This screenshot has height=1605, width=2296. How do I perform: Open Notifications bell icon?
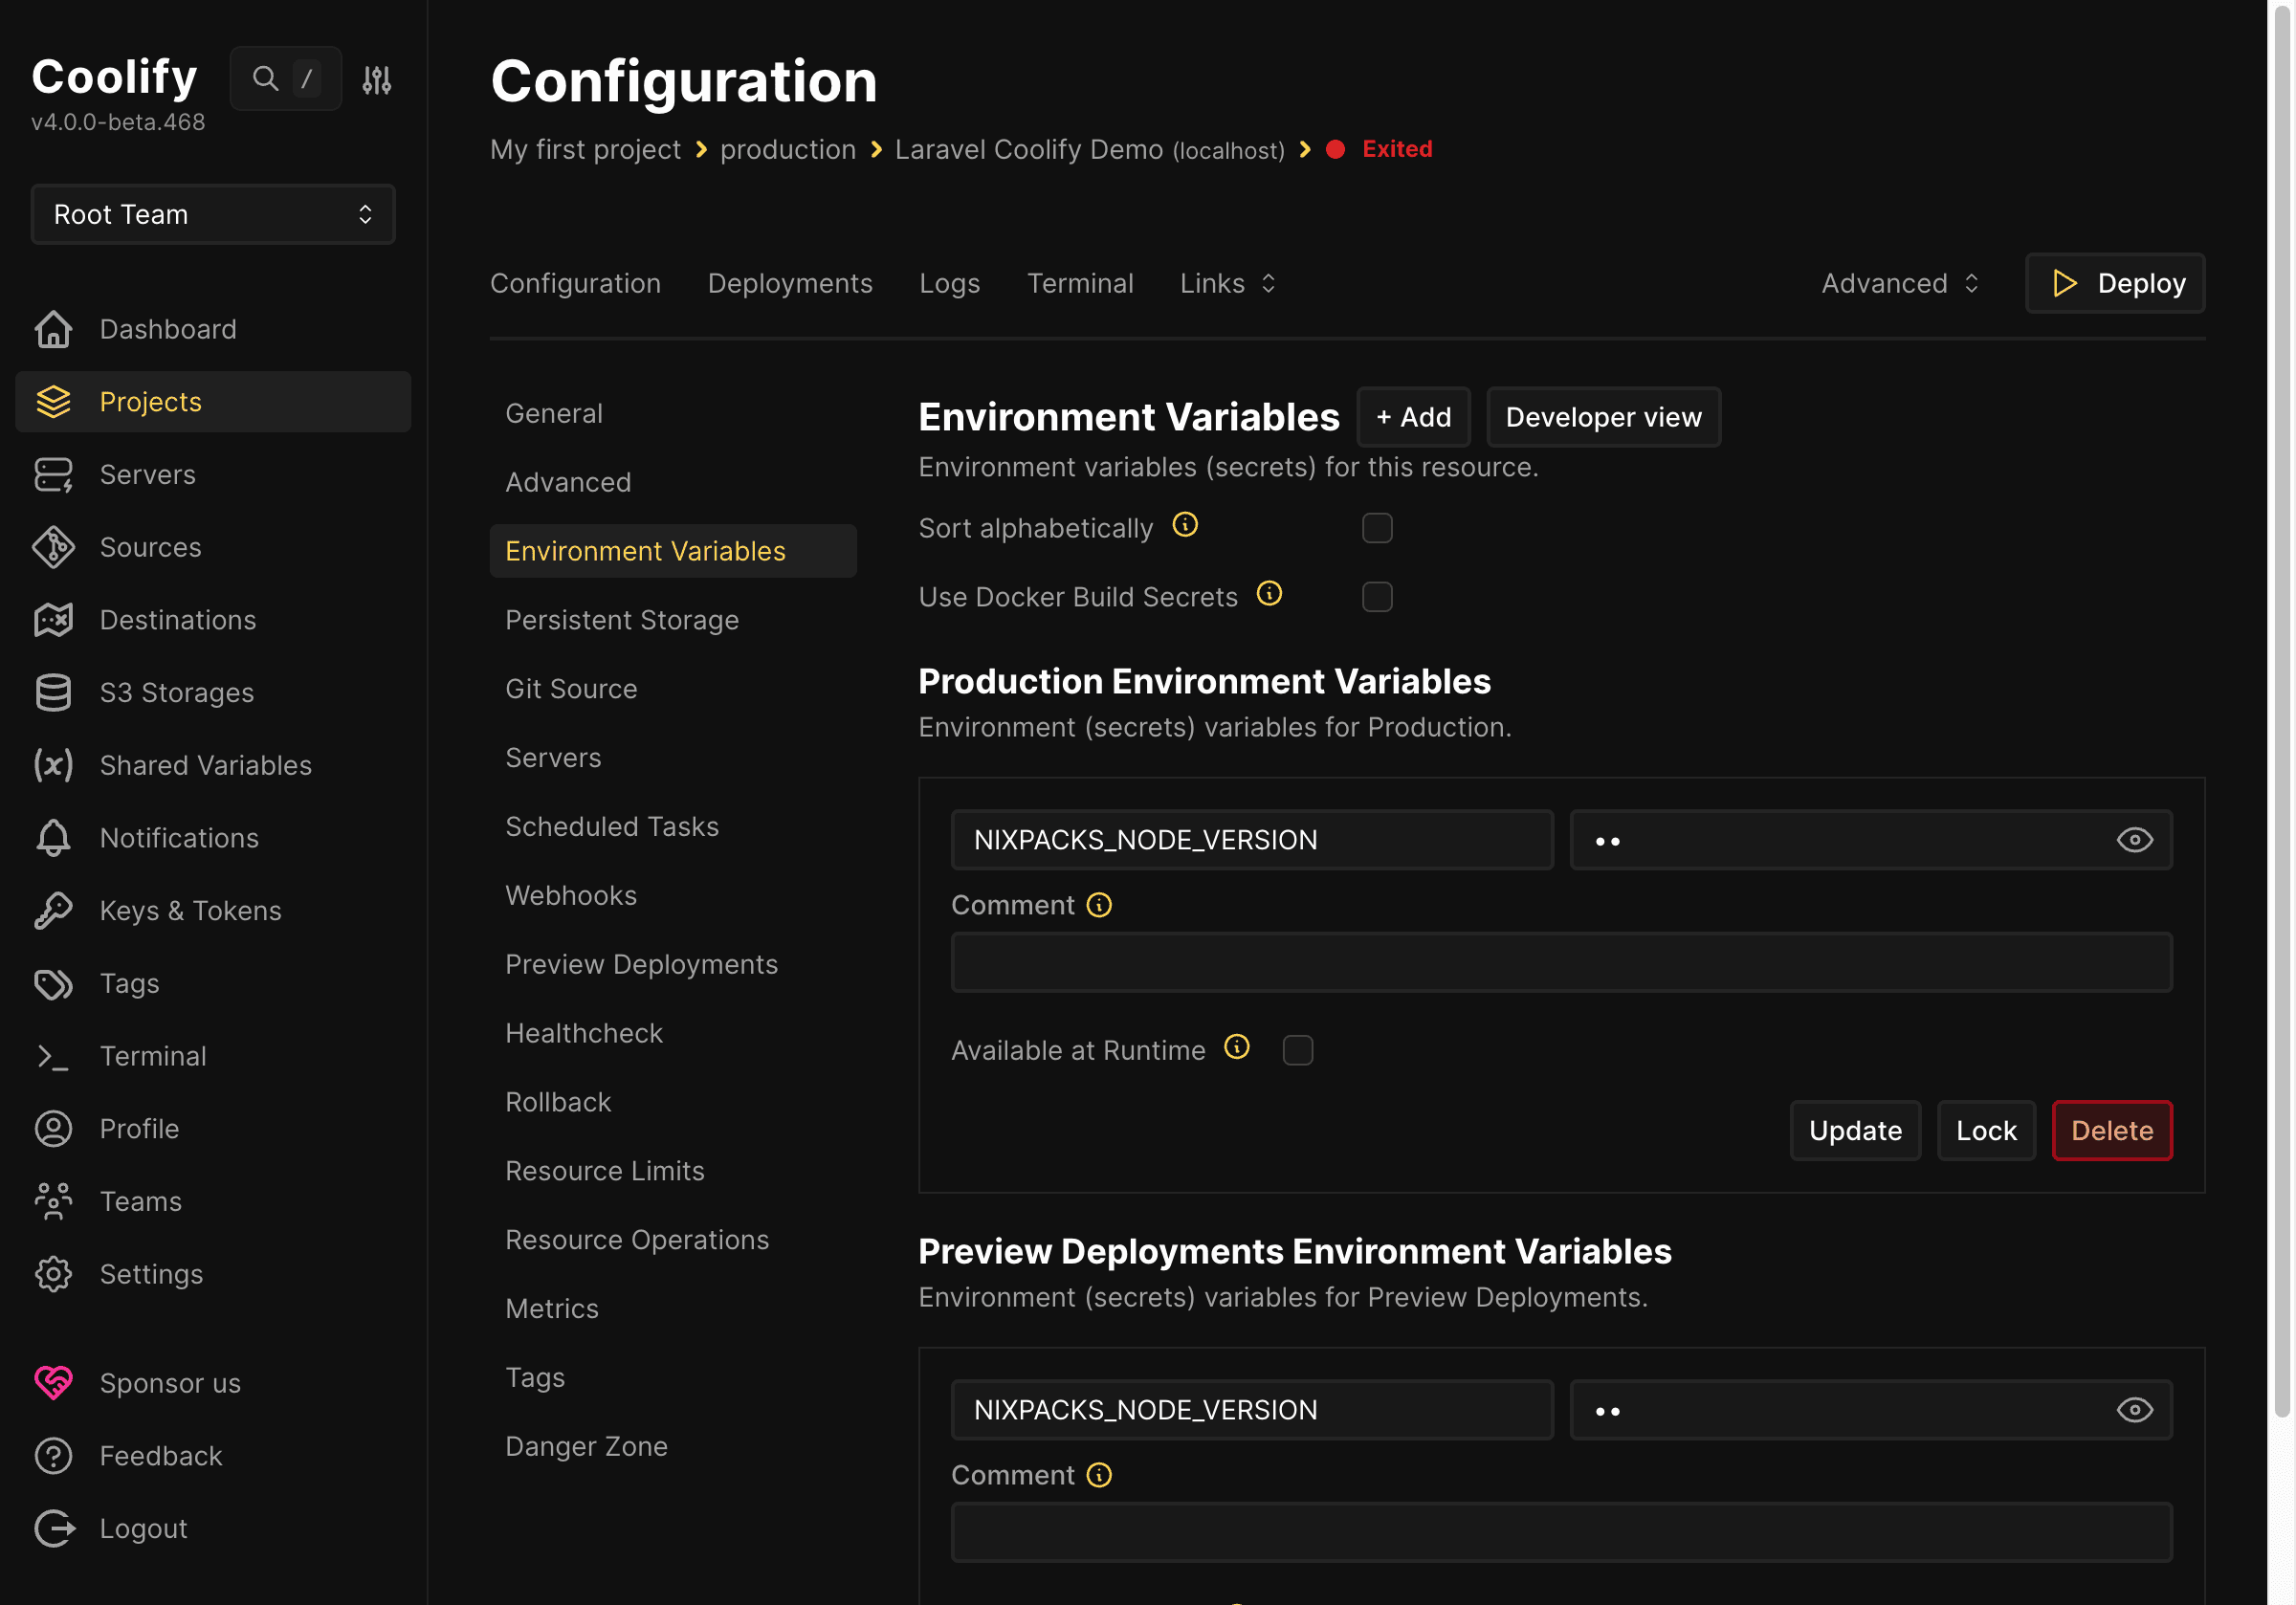[x=53, y=838]
